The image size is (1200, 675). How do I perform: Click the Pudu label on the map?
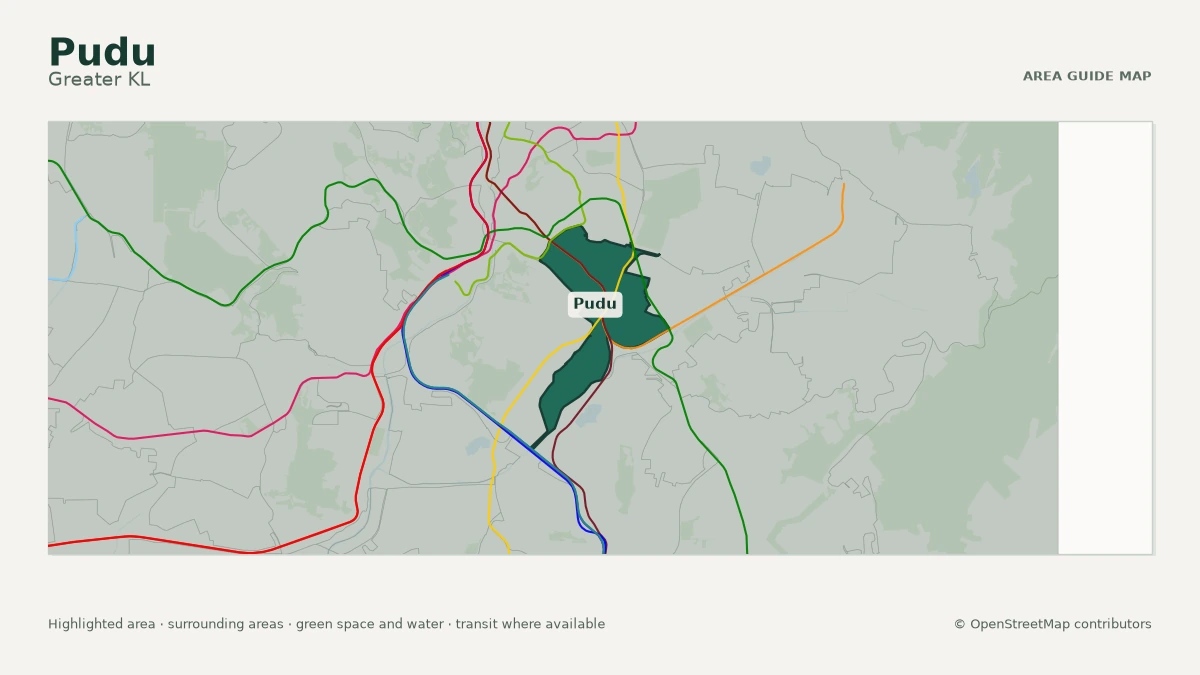point(595,304)
